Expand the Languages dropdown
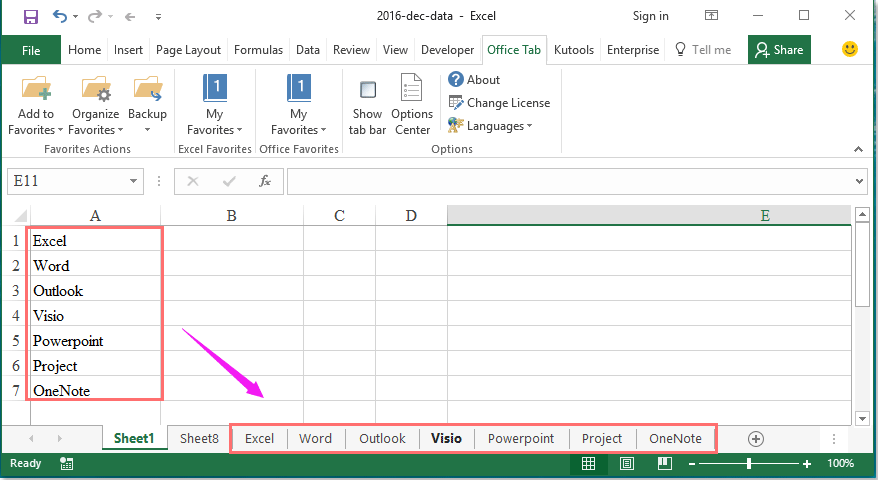The height and width of the screenshot is (480, 878). 490,125
